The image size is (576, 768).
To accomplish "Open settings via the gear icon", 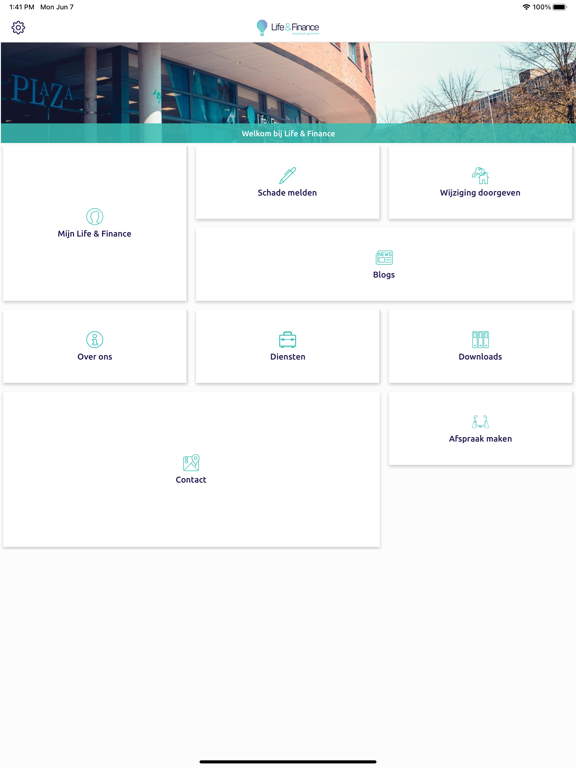I will [18, 27].
